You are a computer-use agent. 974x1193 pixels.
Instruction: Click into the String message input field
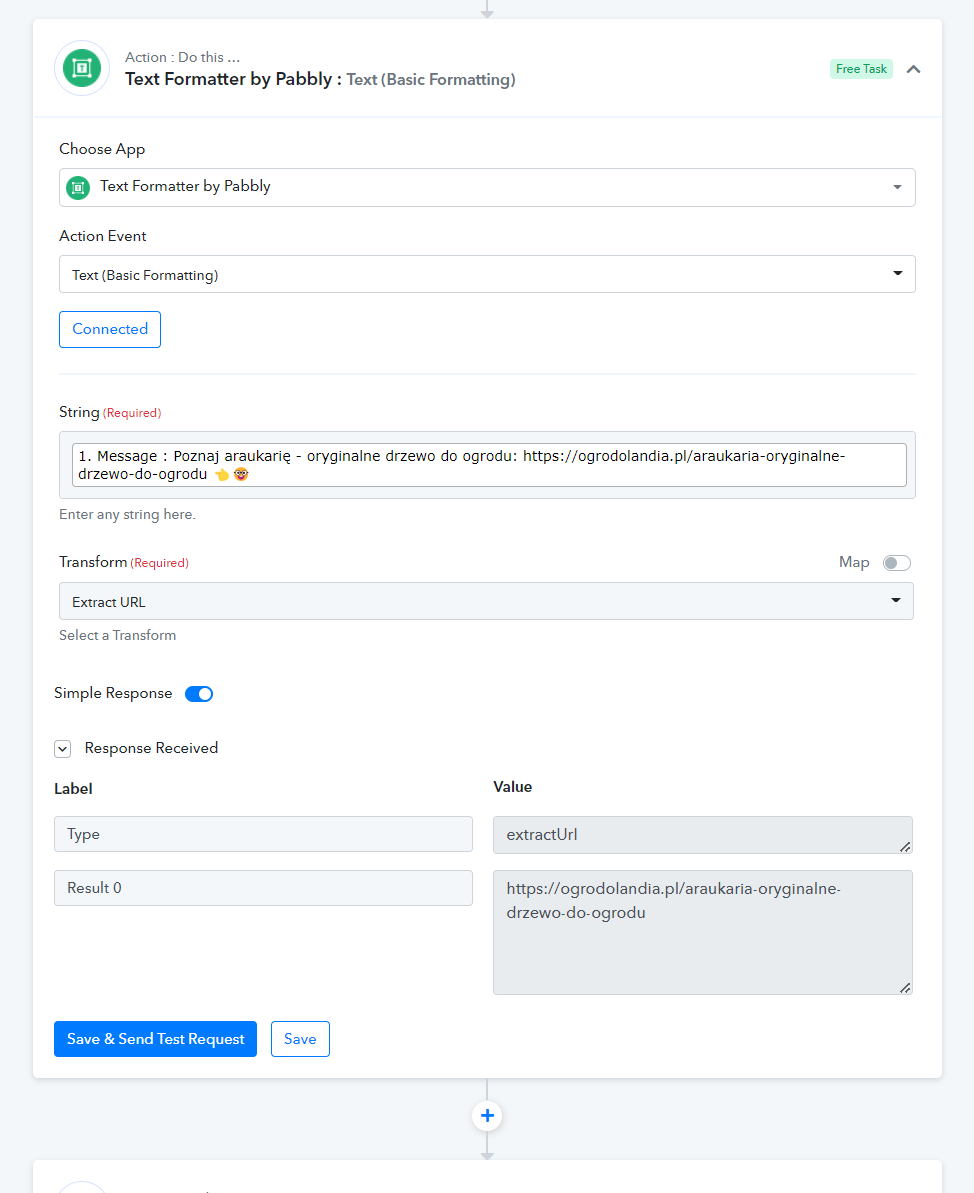489,465
